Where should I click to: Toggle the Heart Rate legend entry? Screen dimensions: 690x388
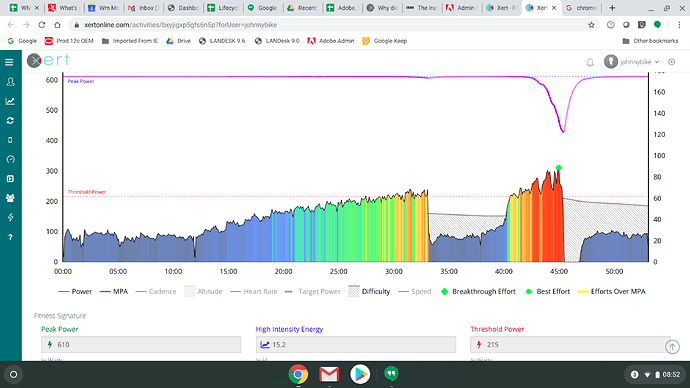pos(253,291)
